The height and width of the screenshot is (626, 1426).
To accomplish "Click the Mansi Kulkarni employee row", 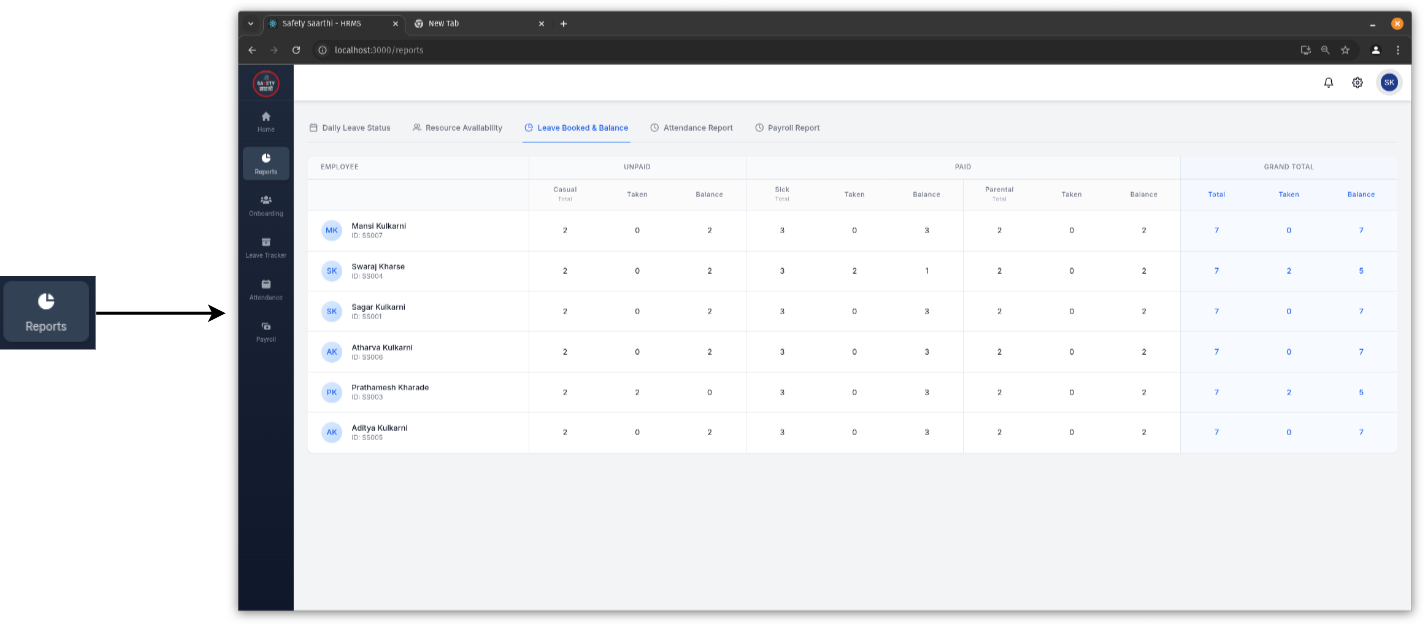I will (x=378, y=226).
